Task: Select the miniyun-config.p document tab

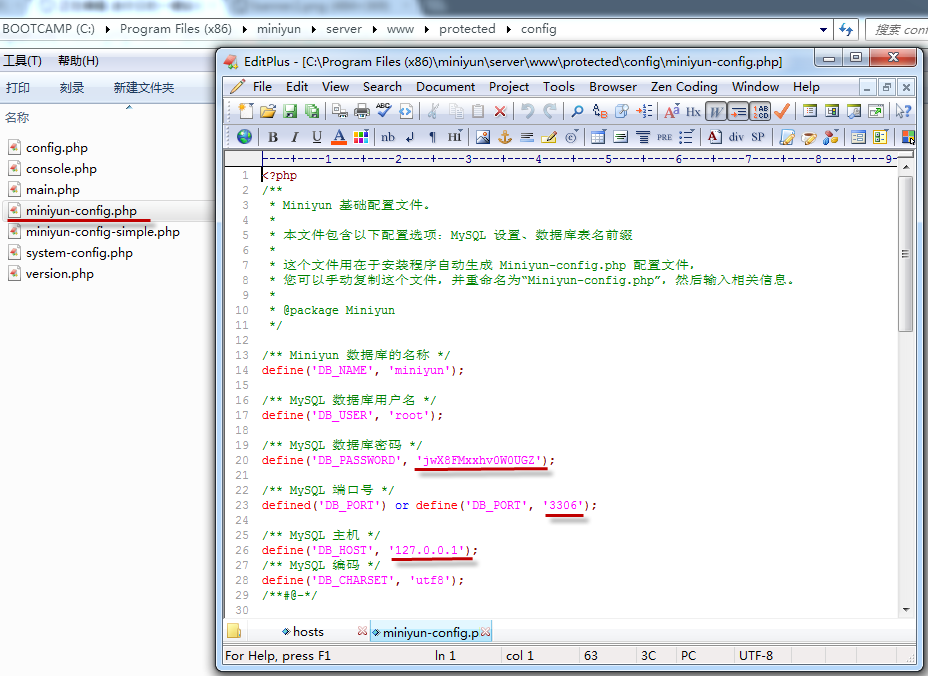Action: (x=430, y=632)
